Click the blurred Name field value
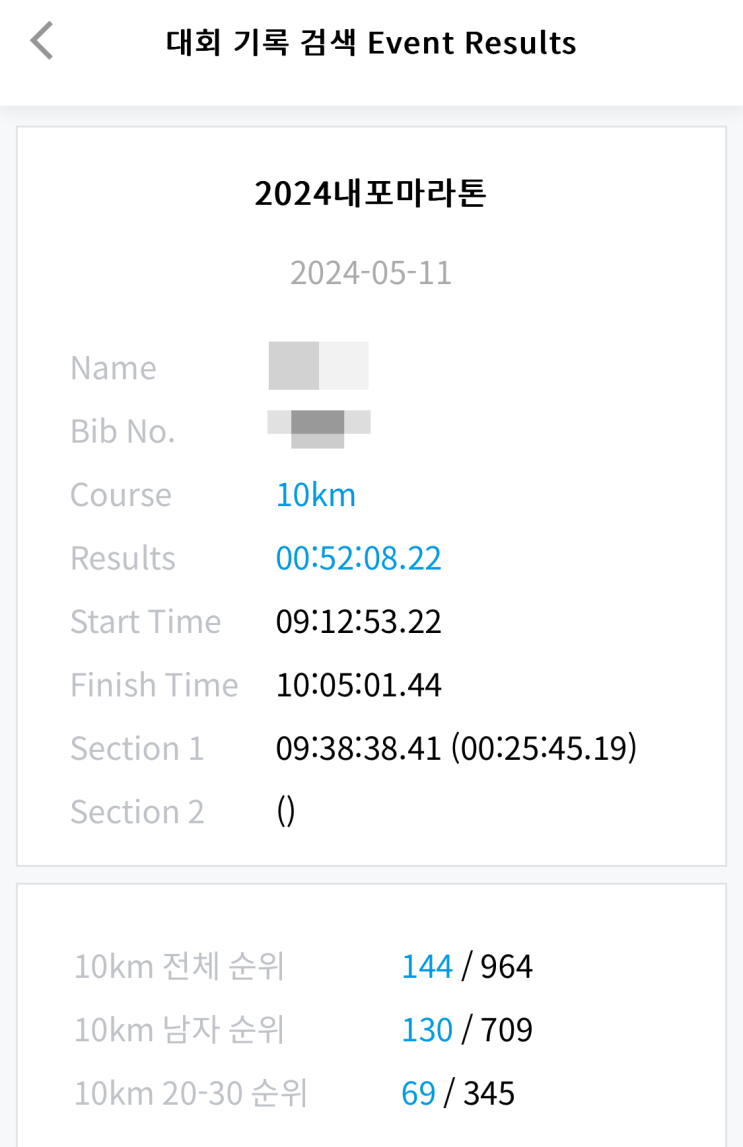Screen dimensions: 743x1147 point(319,366)
